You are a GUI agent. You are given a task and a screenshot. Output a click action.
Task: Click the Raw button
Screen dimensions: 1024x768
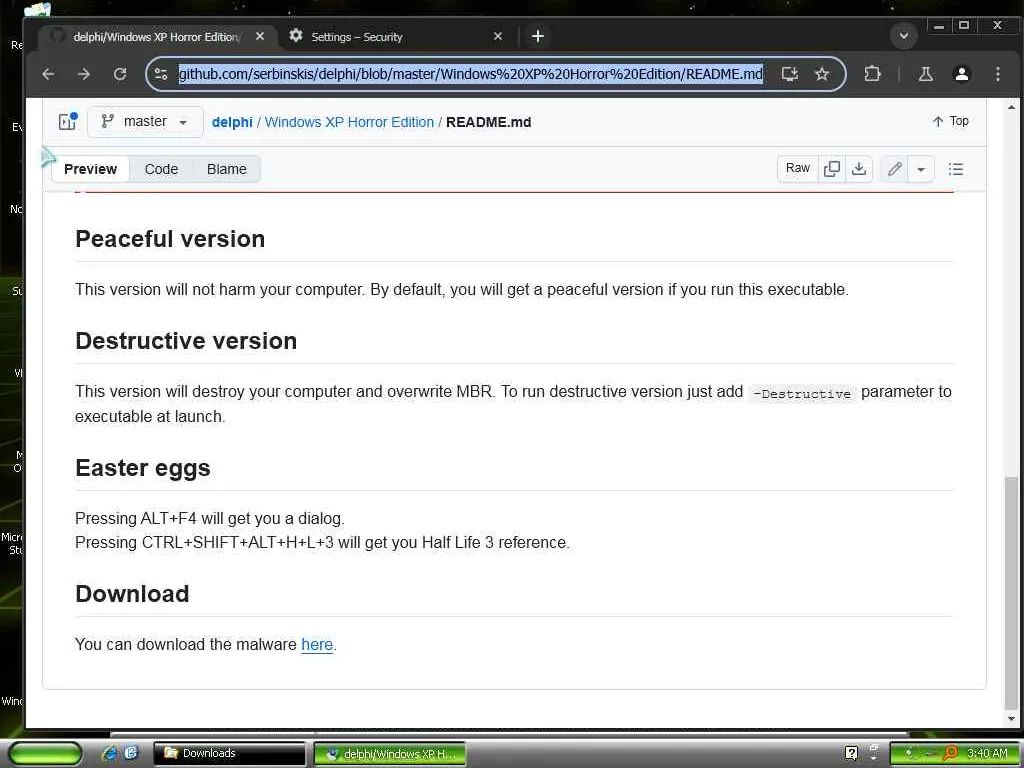point(797,168)
